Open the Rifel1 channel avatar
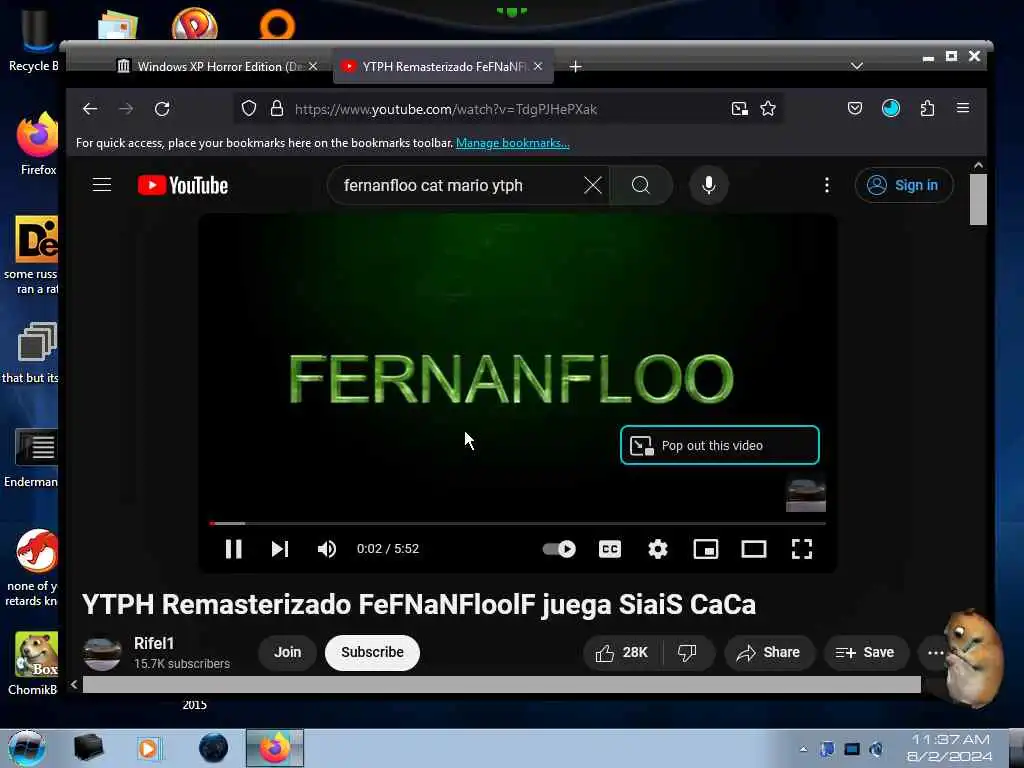Screen dimensions: 1024x768 click(102, 652)
